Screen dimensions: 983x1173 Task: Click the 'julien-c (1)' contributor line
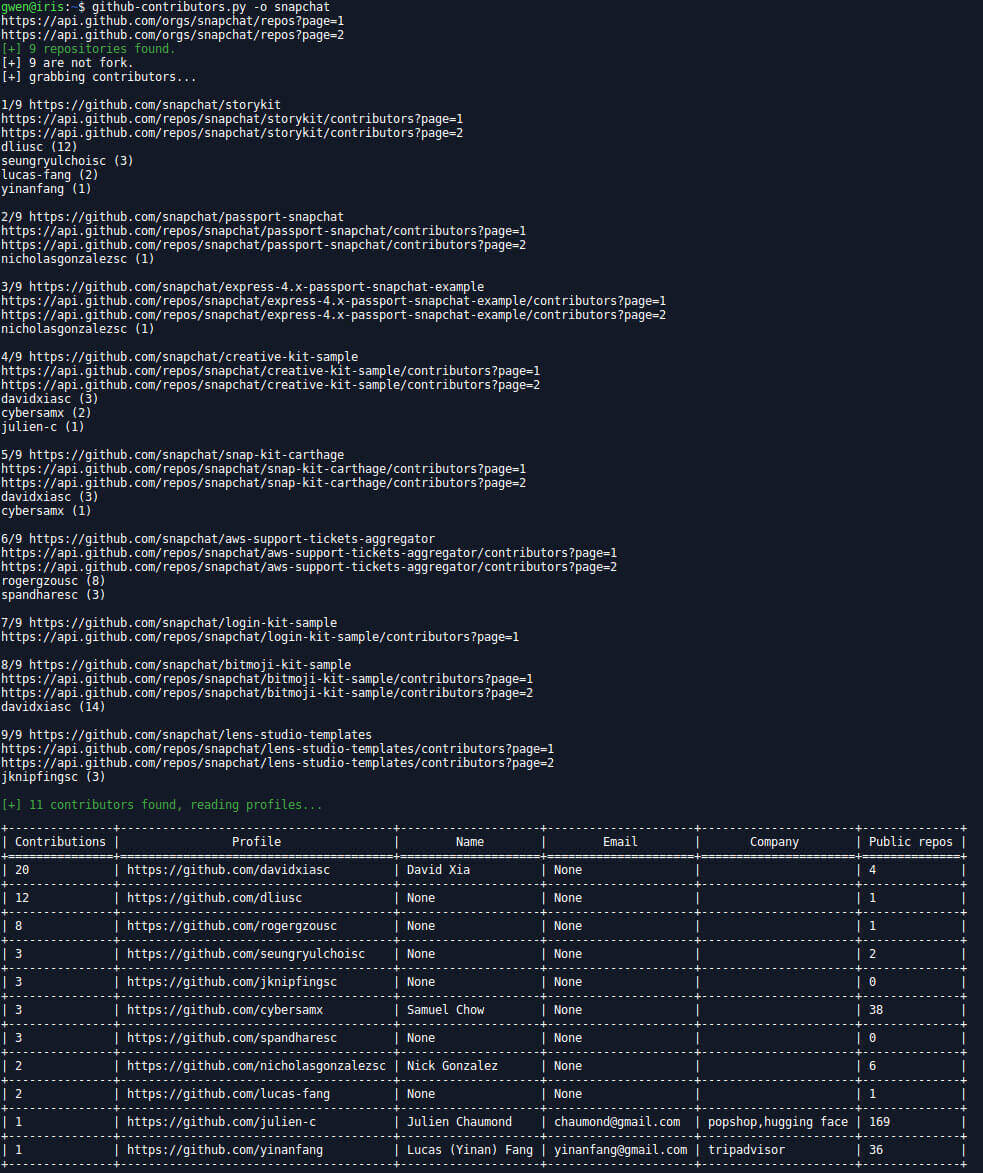tap(43, 427)
